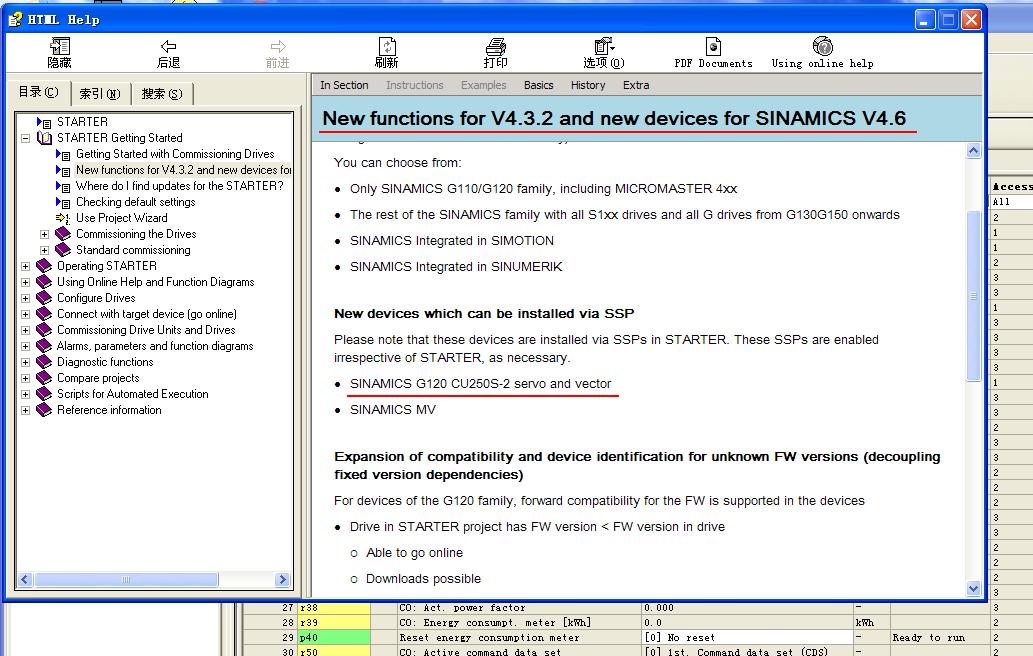This screenshot has height=656, width=1033.
Task: Click the SINAMICS MV list item
Action: pyautogui.click(x=393, y=410)
